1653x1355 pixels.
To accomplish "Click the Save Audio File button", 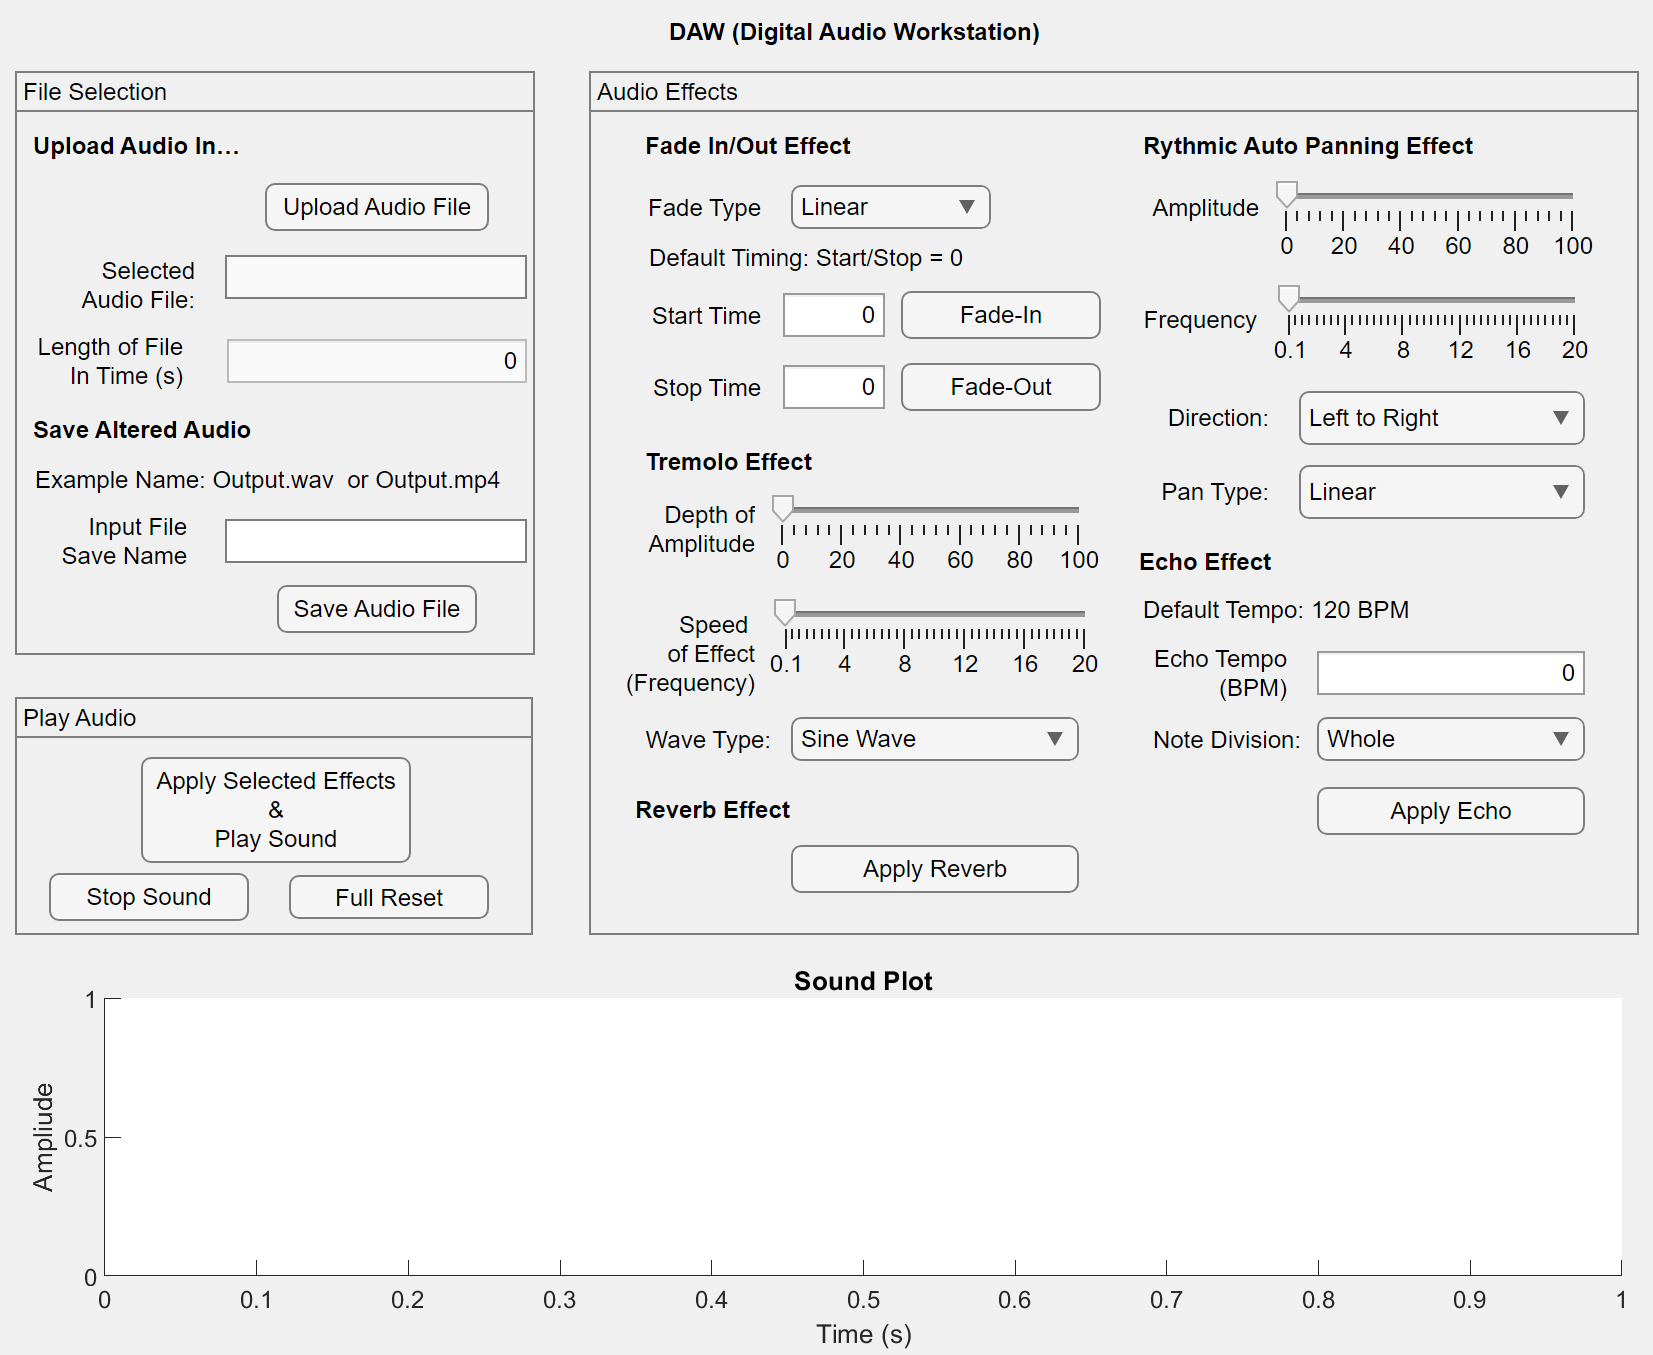I will [x=376, y=609].
